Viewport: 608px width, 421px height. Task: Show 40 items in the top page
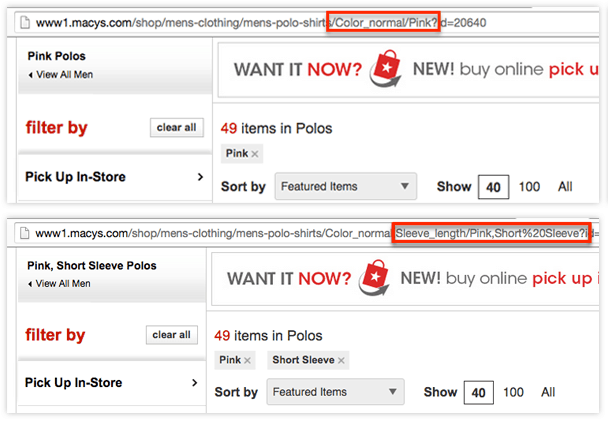(x=493, y=187)
